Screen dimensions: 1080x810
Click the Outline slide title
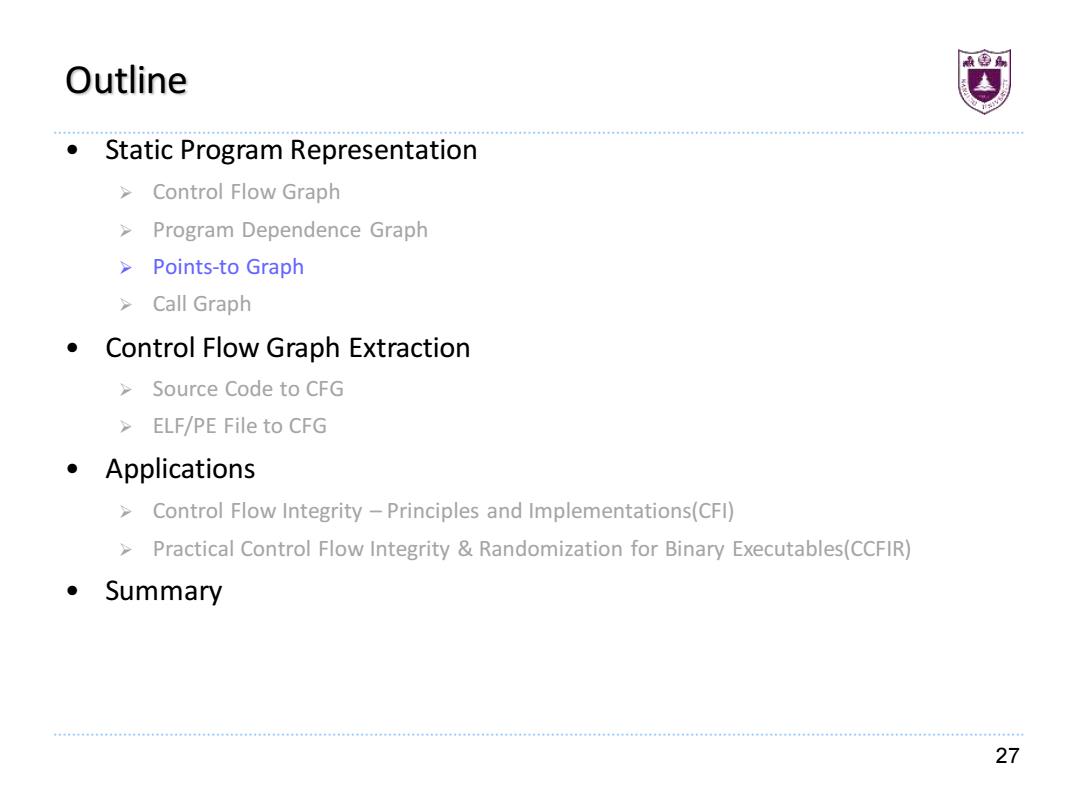(x=126, y=81)
